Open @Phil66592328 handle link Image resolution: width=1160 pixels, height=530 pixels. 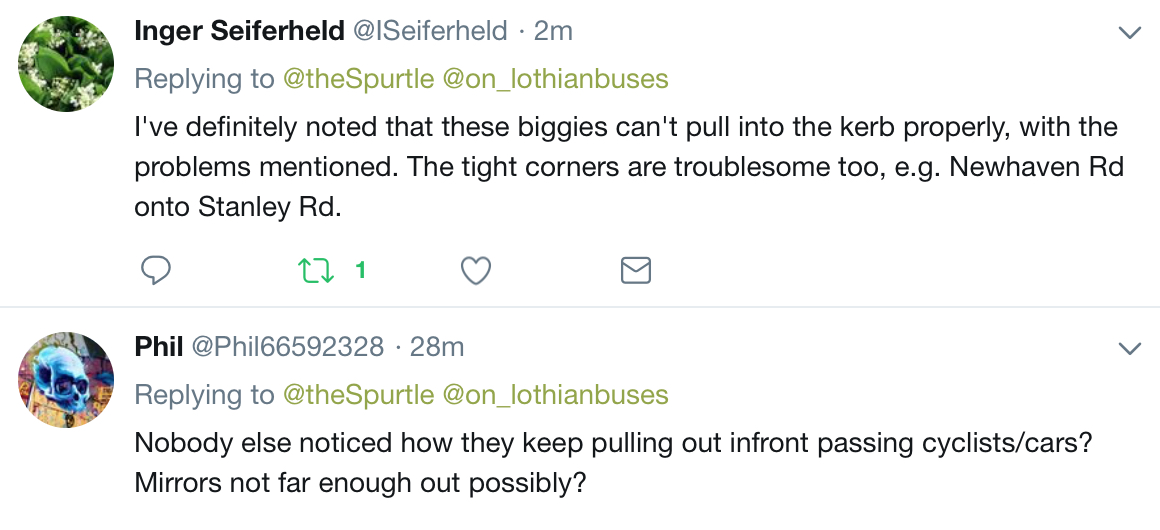289,346
